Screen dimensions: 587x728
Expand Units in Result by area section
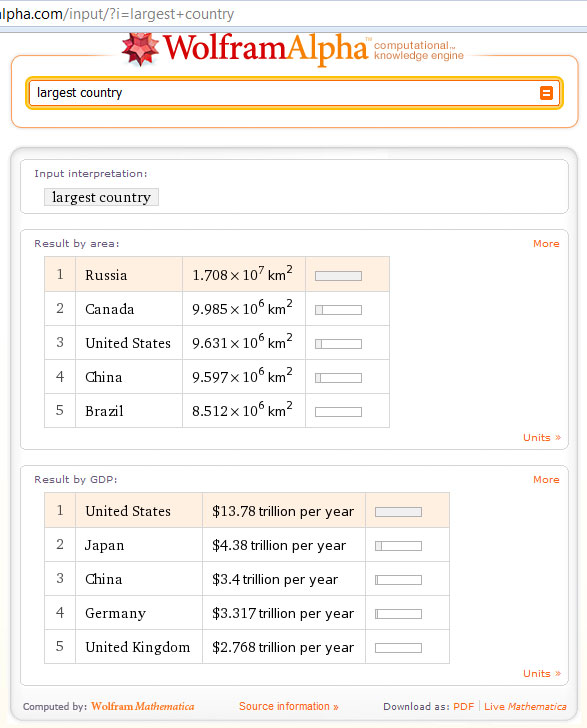(x=542, y=437)
